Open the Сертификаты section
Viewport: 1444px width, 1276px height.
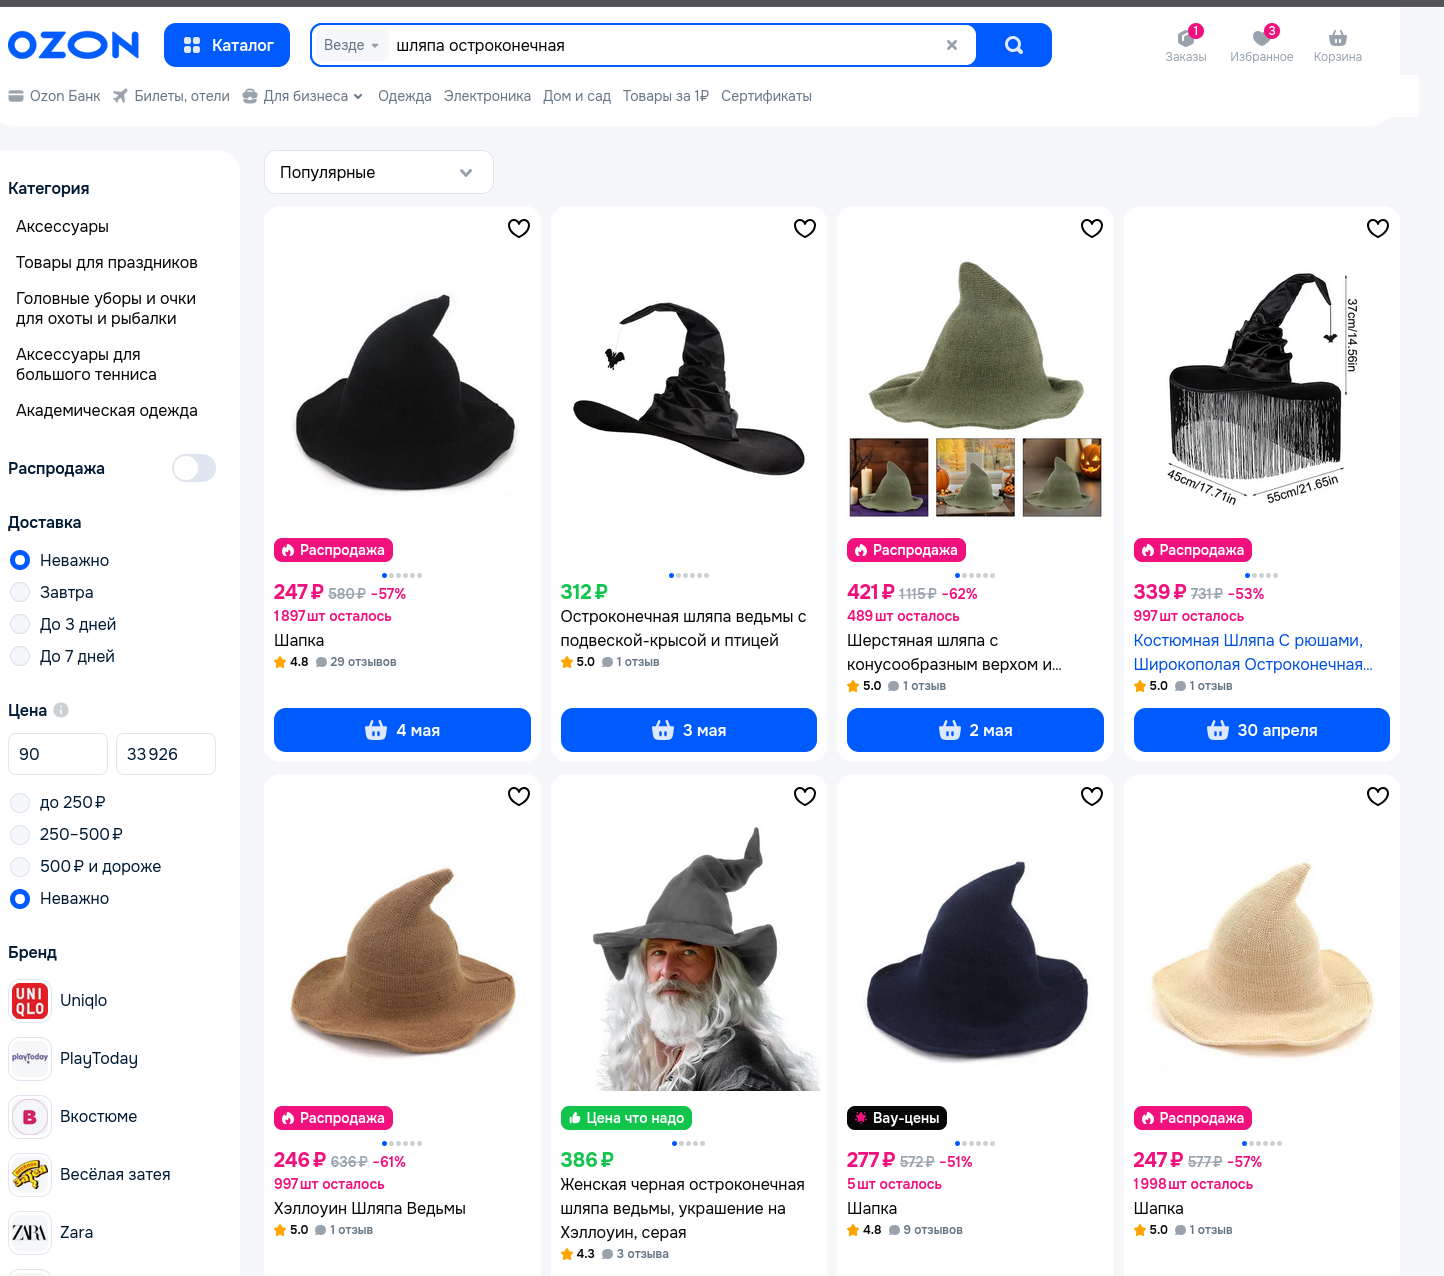(766, 96)
